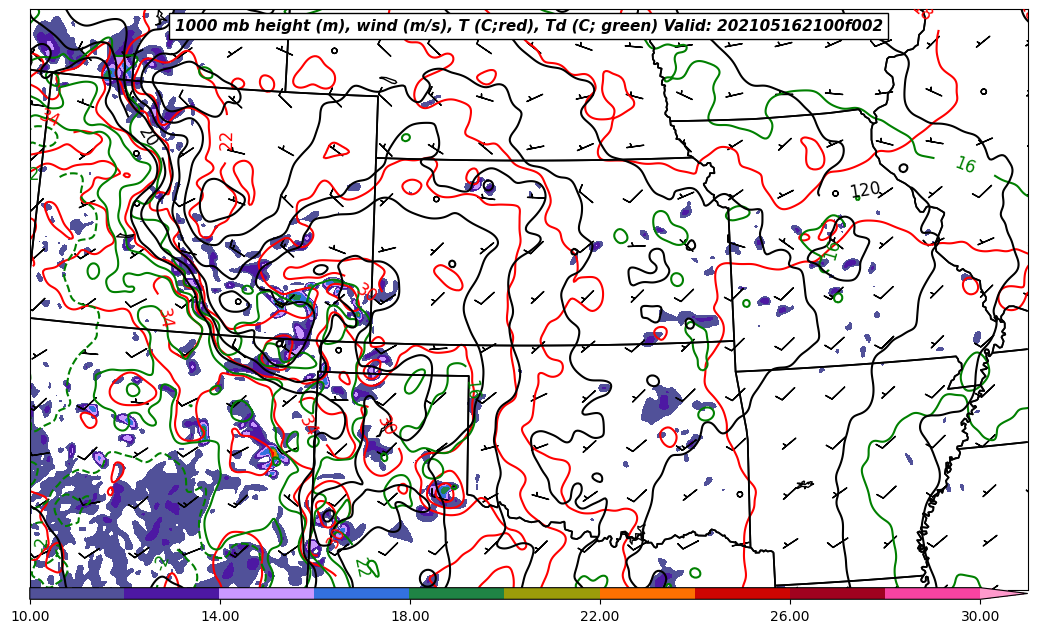
Task: Click the 18.00 colorbar tick label
Action: (x=410, y=617)
